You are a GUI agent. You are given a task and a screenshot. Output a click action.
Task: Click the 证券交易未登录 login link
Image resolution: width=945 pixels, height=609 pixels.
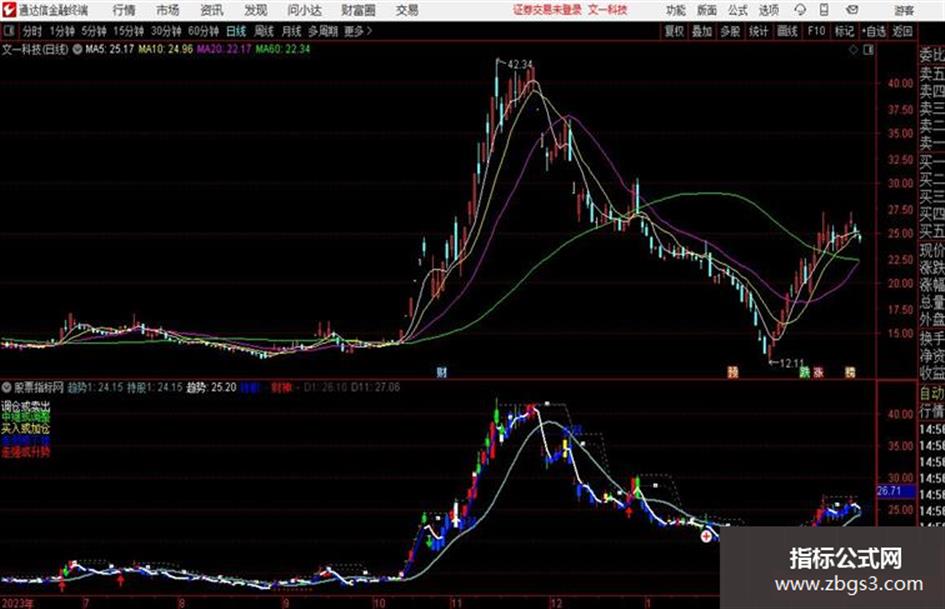[x=547, y=10]
